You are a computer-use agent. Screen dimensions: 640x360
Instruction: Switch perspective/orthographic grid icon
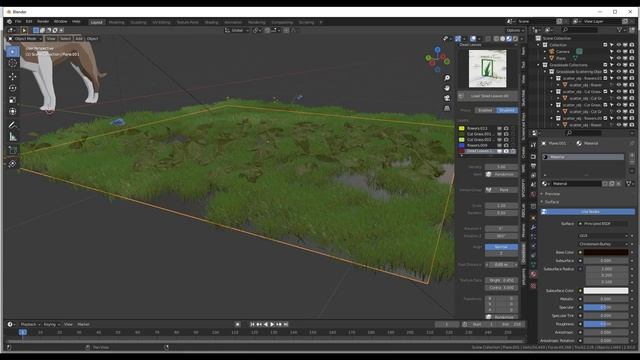pyautogui.click(x=447, y=108)
